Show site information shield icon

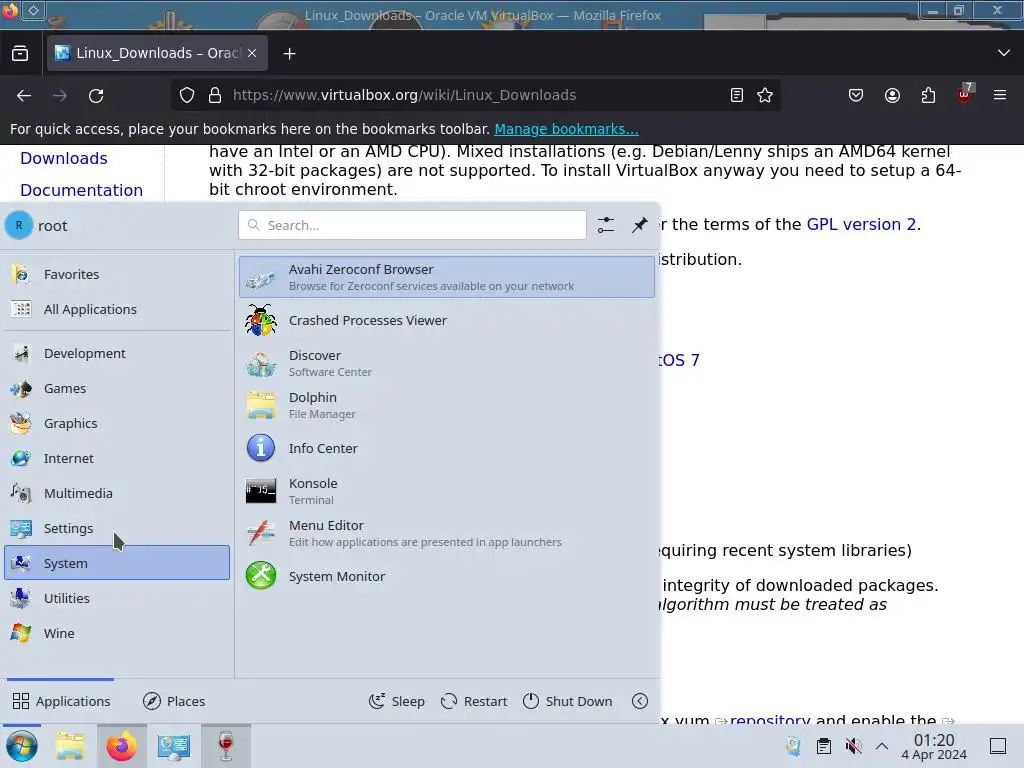pyautogui.click(x=187, y=95)
